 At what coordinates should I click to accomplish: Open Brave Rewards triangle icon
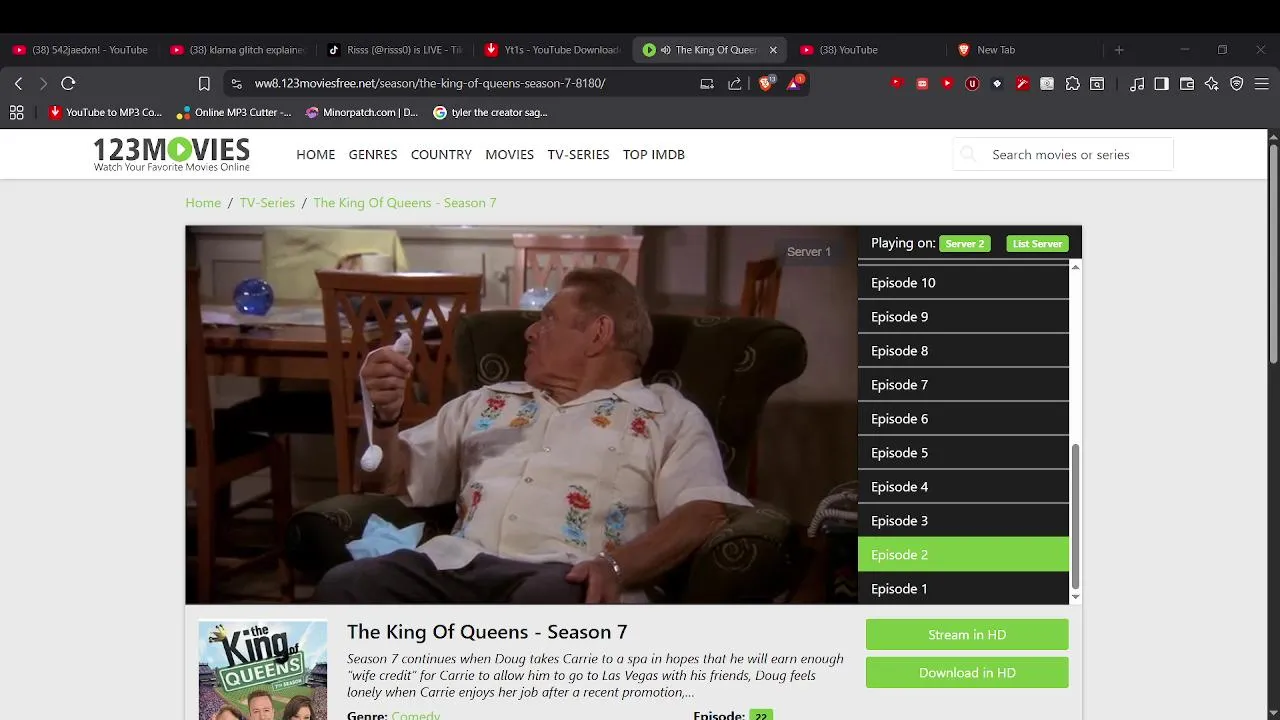(x=794, y=84)
